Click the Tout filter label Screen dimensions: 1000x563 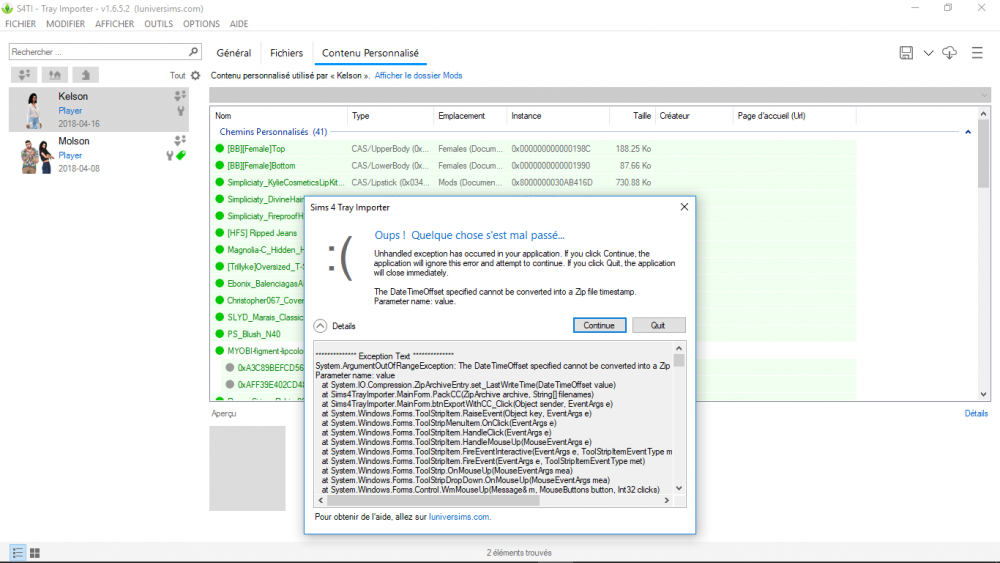click(177, 75)
